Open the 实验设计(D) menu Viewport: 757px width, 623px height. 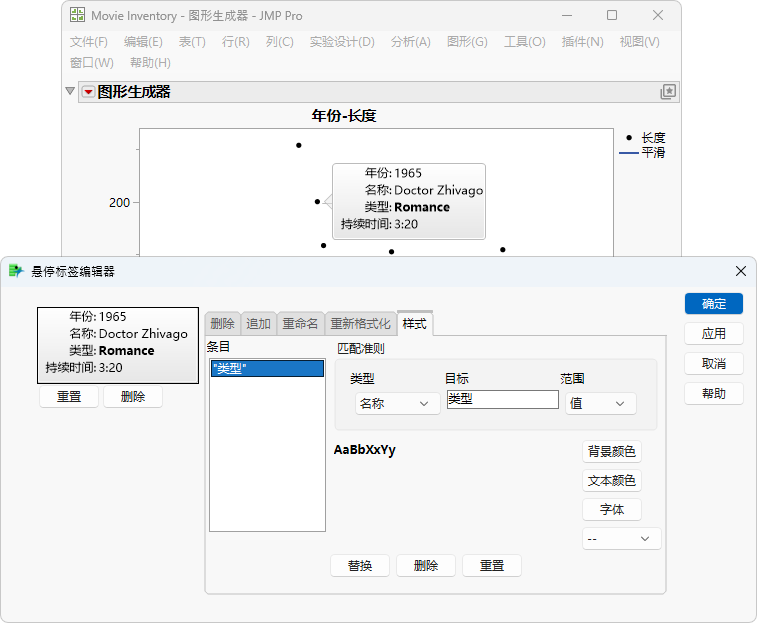point(342,42)
